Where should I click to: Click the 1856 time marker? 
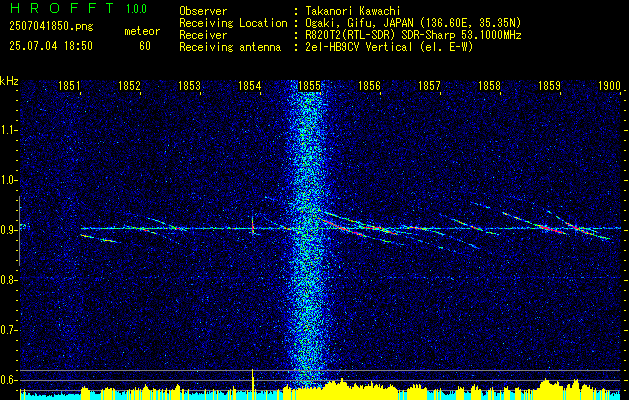(369, 86)
